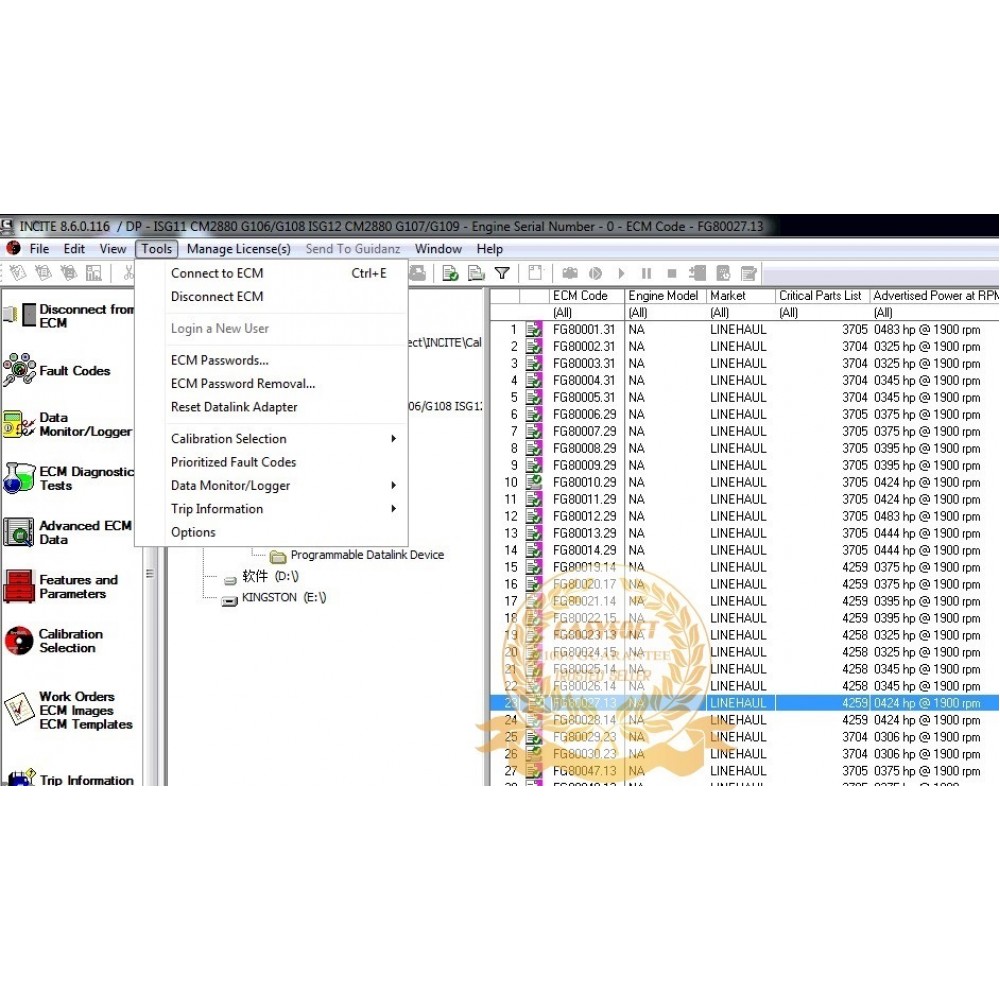Image resolution: width=1000 pixels, height=1000 pixels.
Task: Open the Advertised Power (All) filter dropdown
Action: pyautogui.click(x=935, y=312)
